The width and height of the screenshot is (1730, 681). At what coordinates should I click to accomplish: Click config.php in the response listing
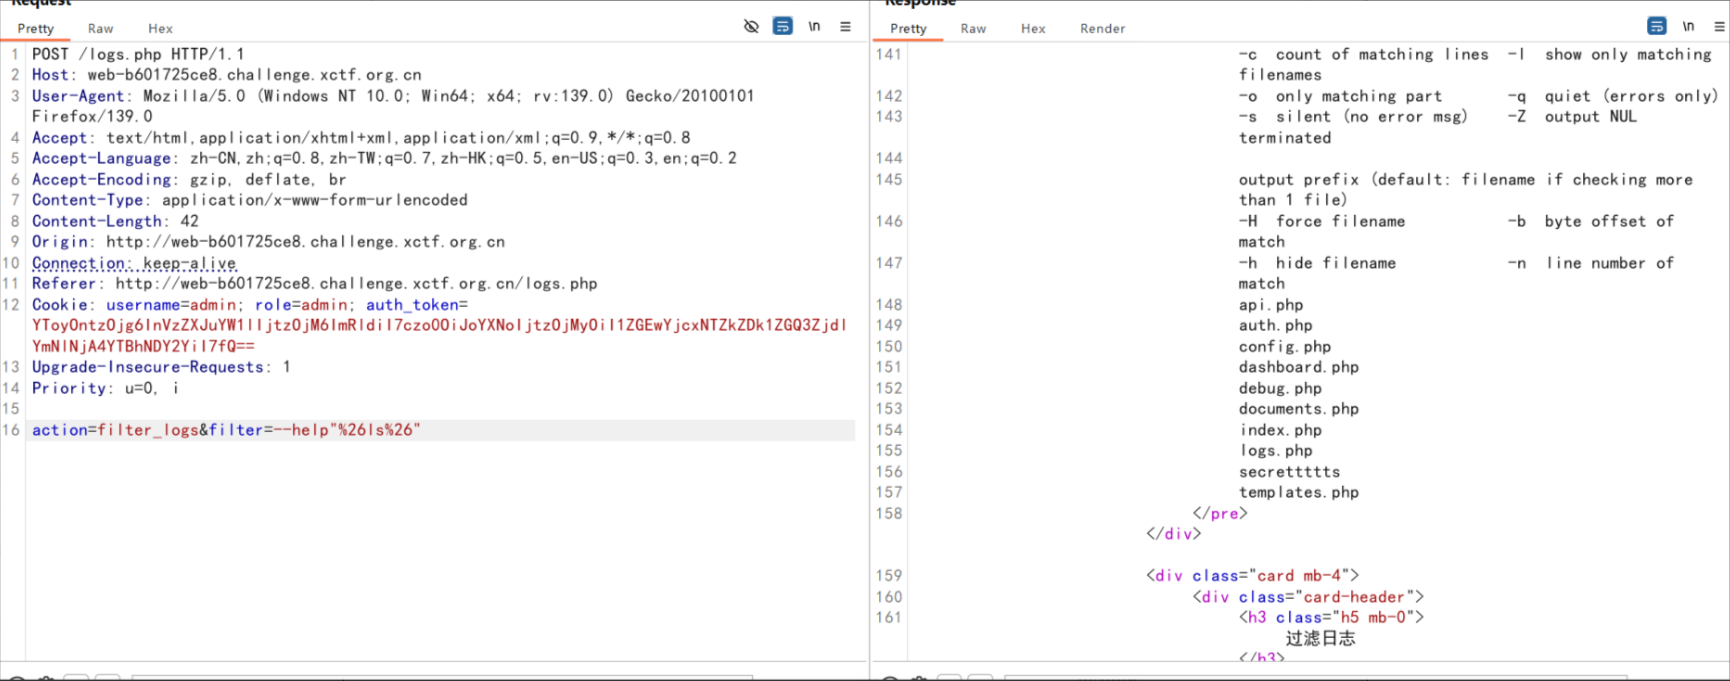click(x=1285, y=347)
